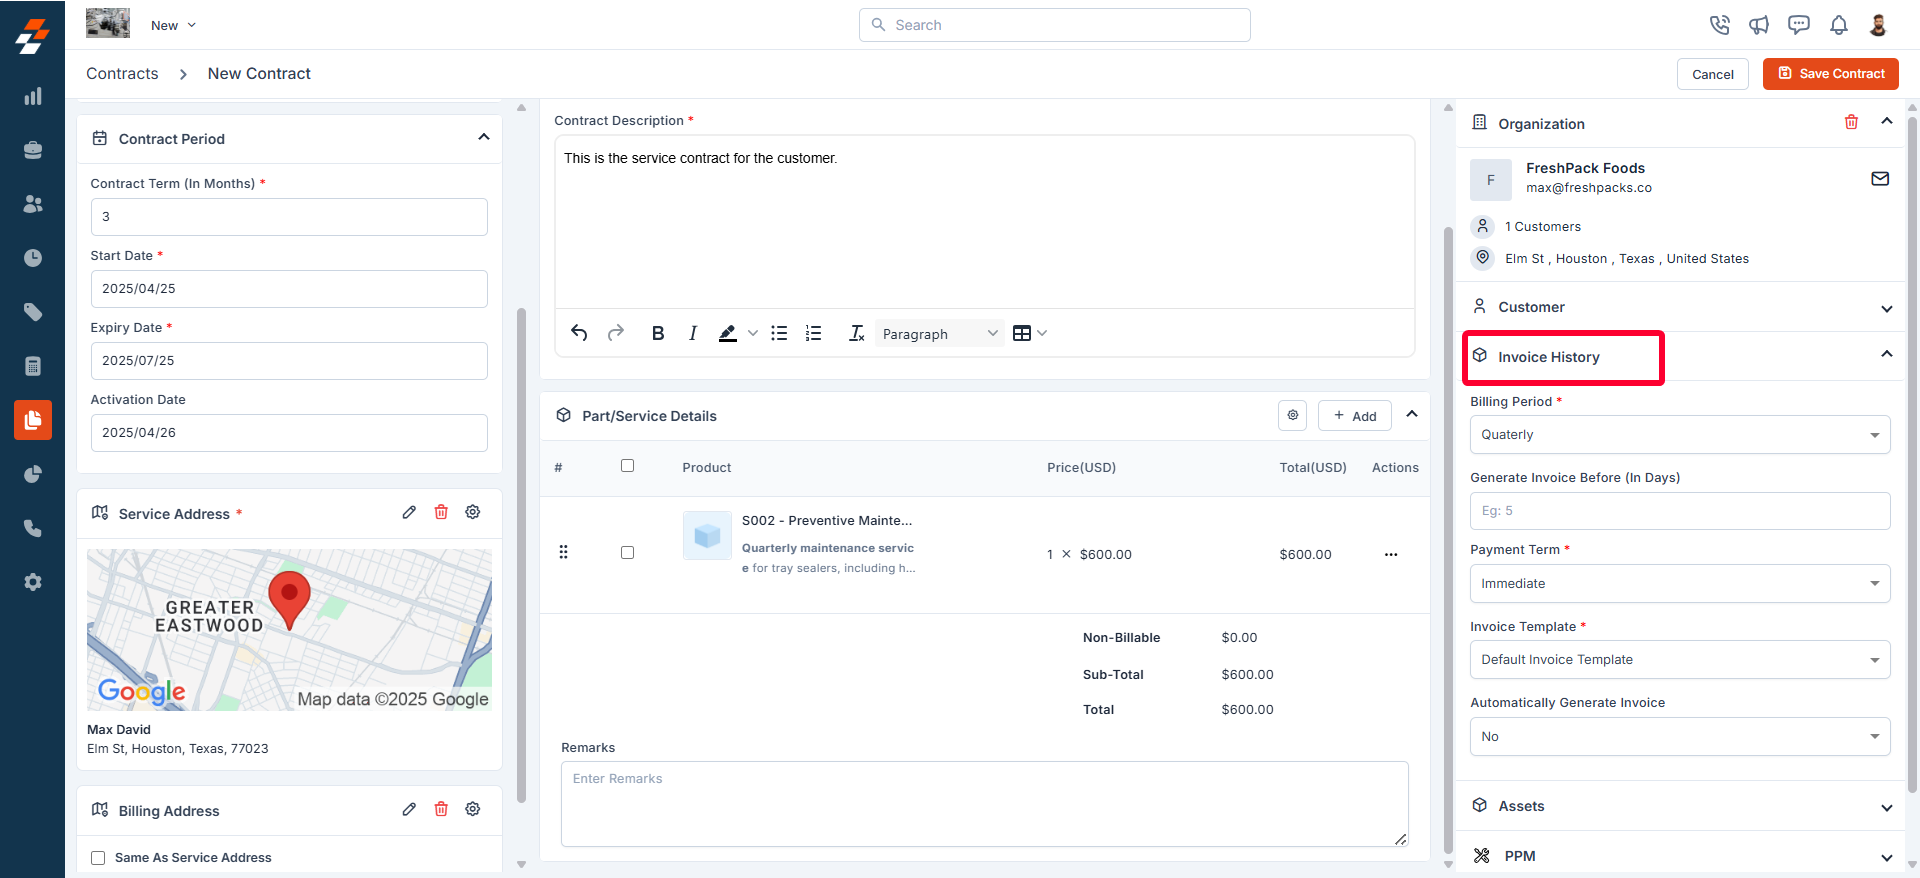
Task: Open the notifications bell icon
Action: (1839, 25)
